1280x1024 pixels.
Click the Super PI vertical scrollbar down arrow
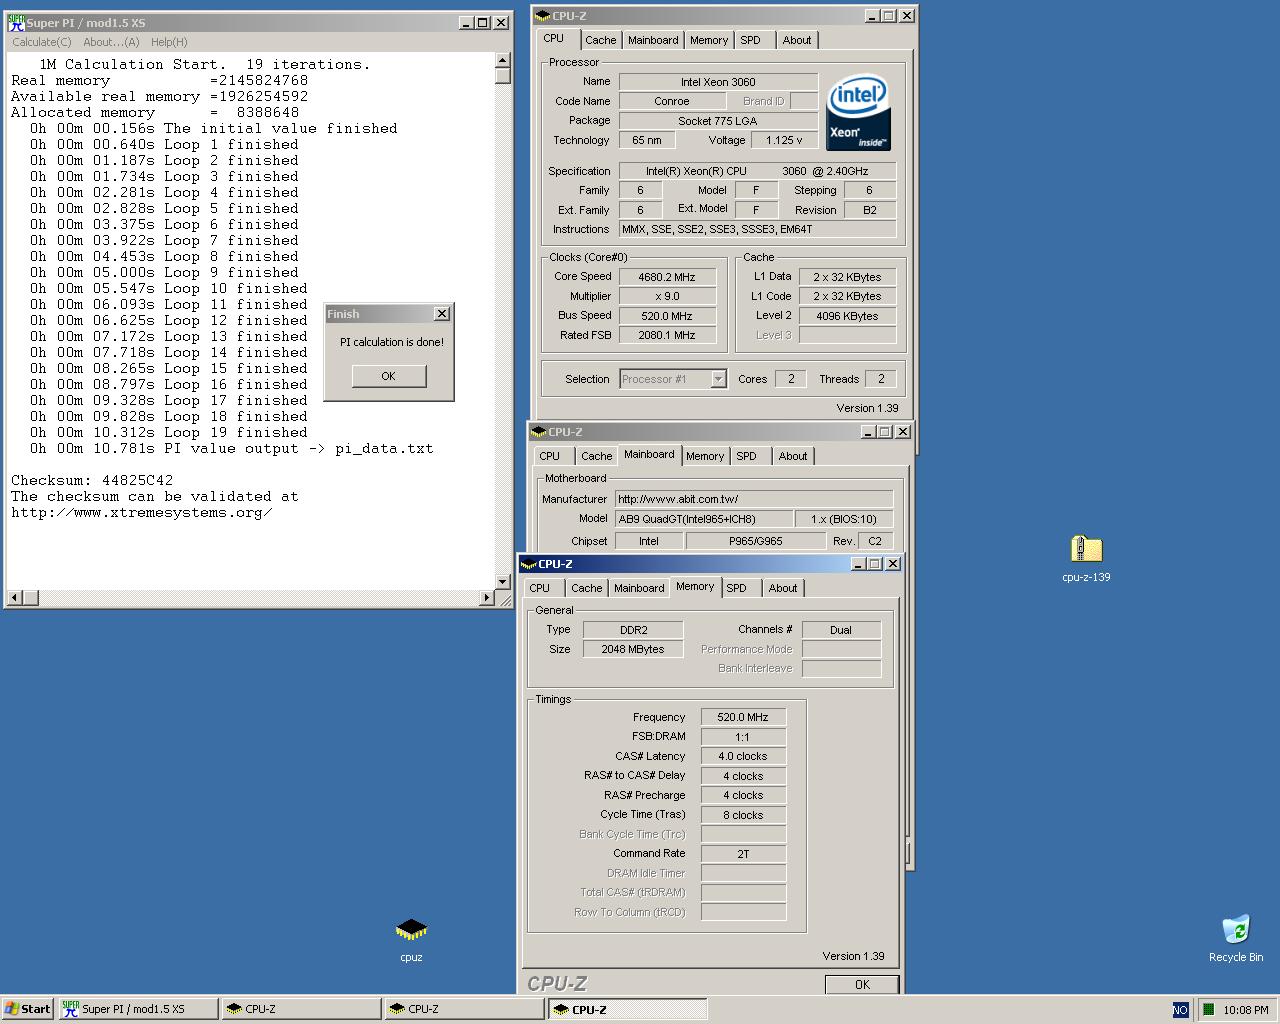coord(503,581)
